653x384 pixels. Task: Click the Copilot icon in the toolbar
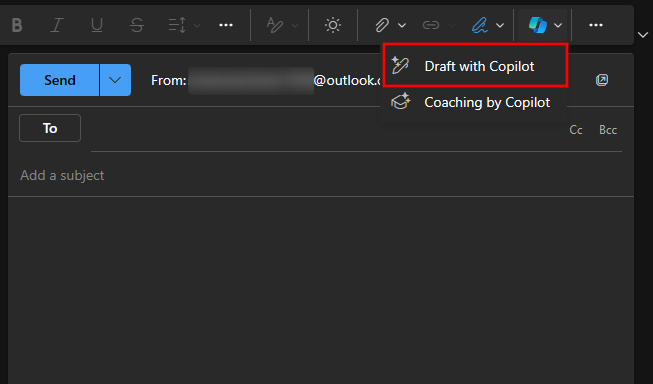pos(537,25)
